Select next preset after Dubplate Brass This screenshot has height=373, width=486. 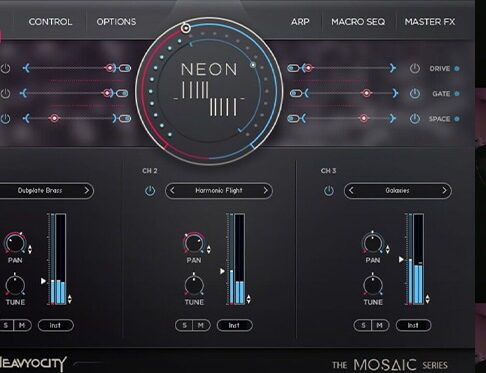(x=86, y=191)
